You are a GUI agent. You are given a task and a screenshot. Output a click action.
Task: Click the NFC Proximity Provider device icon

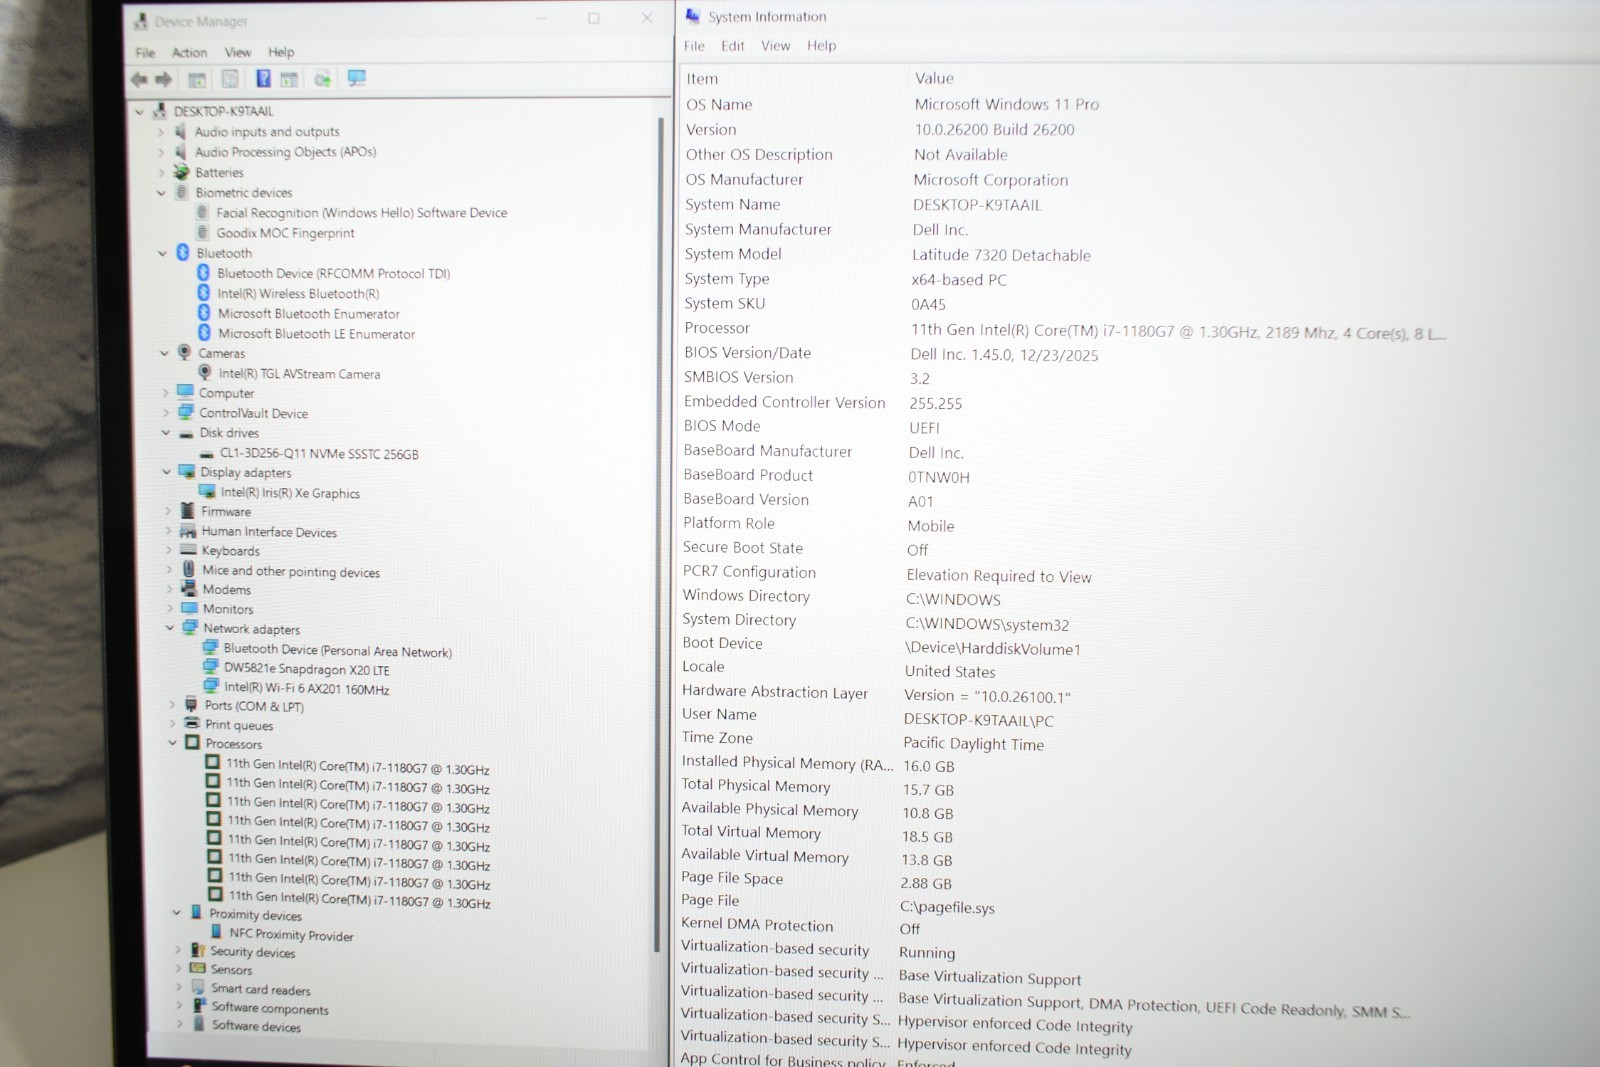(x=216, y=932)
